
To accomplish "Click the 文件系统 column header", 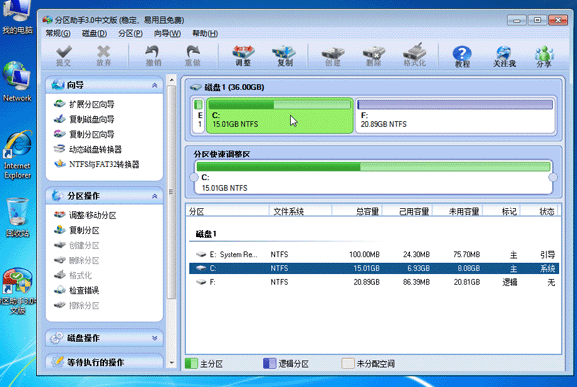I will [300, 211].
